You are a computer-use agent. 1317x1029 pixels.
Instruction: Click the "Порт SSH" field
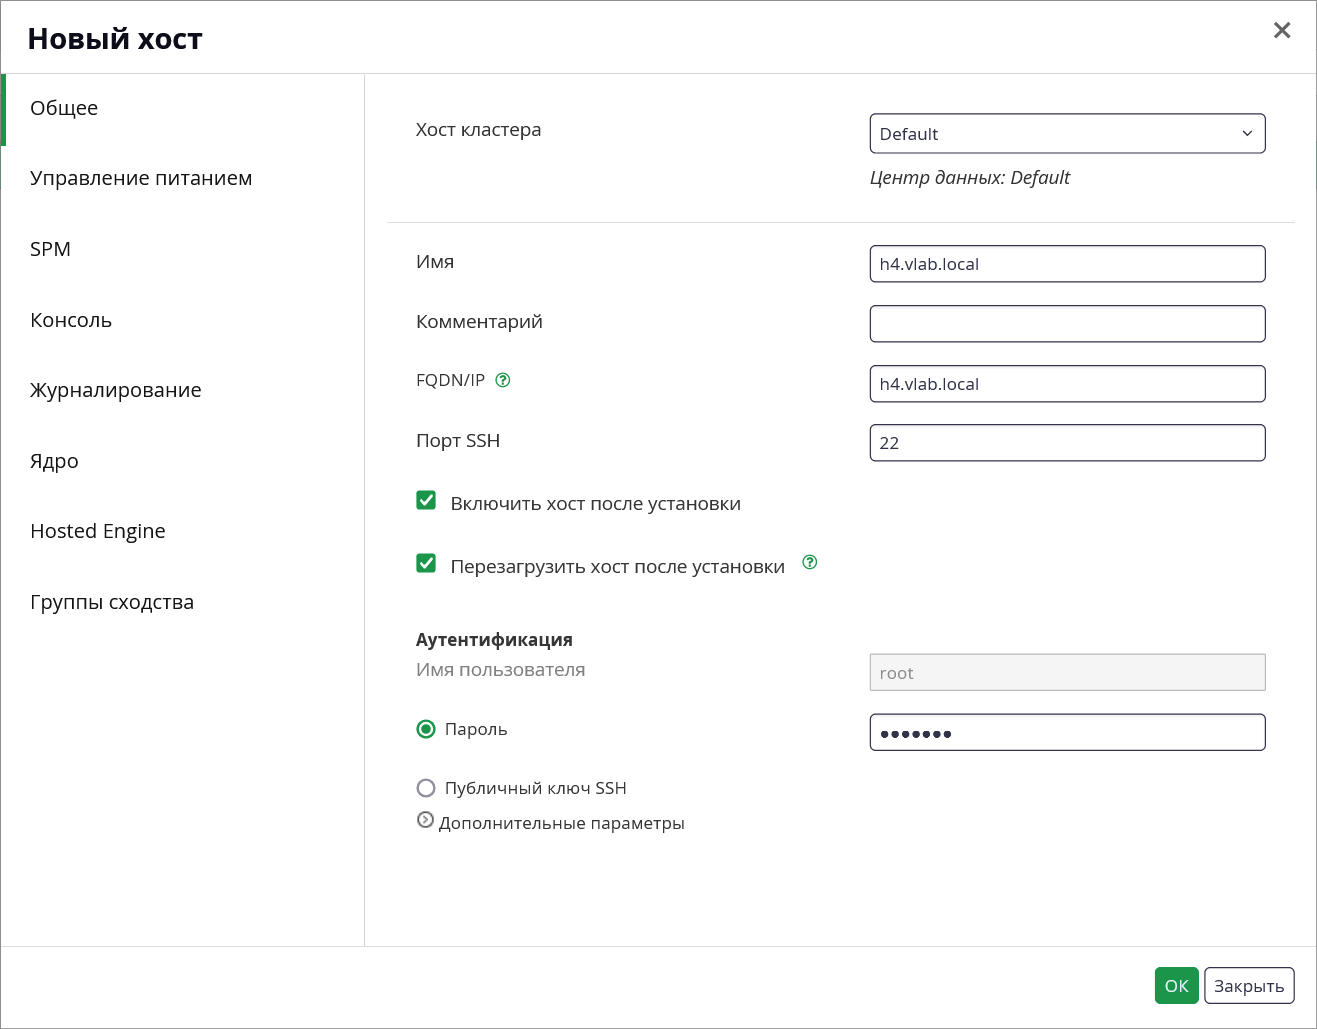[x=1067, y=443]
